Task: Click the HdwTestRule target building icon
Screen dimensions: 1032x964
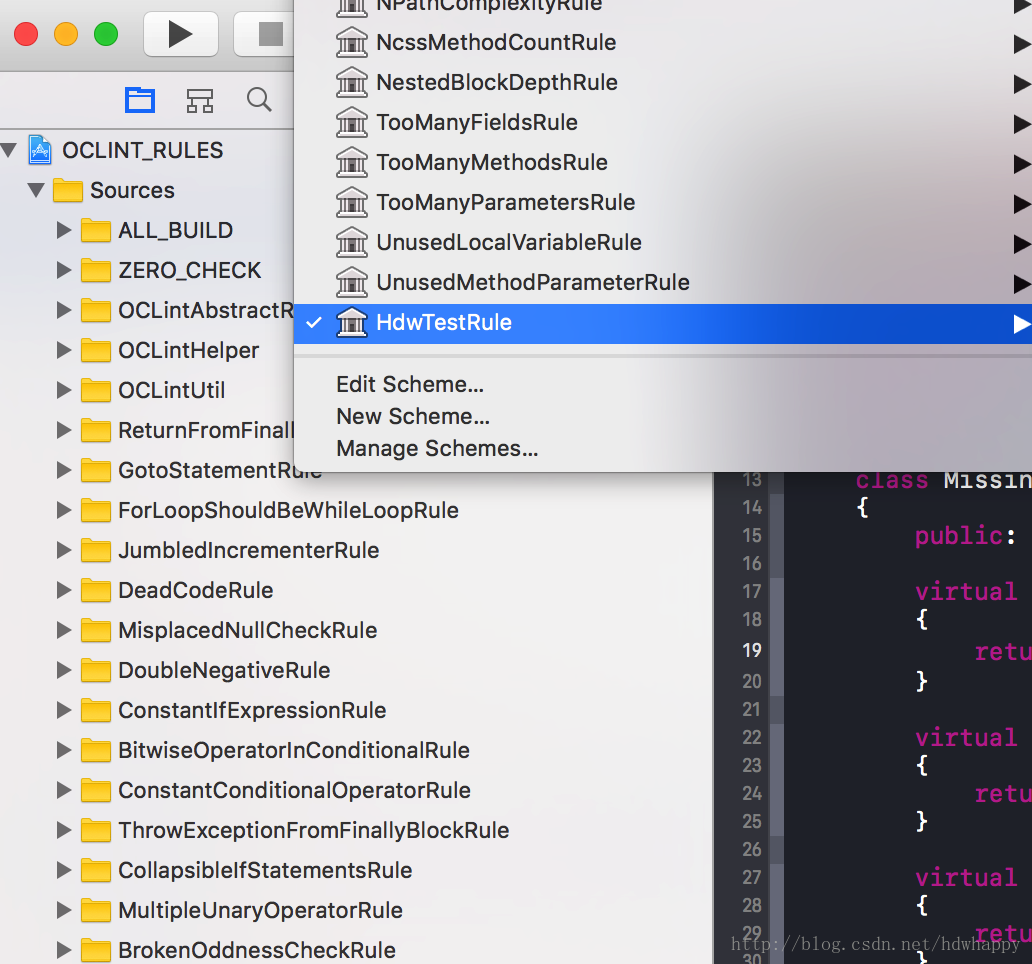Action: 352,322
